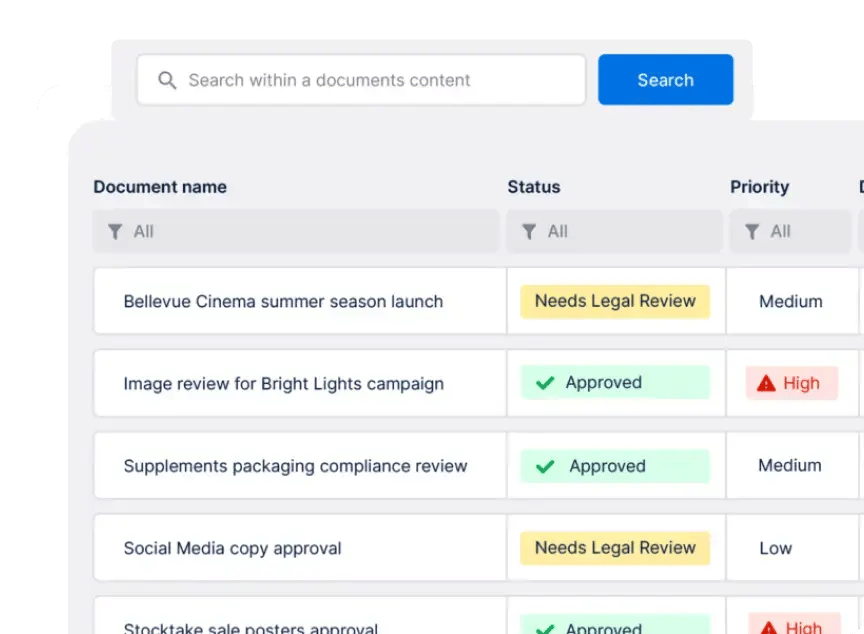Open Bellevue Cinema summer season launch document
The height and width of the screenshot is (634, 864).
[x=283, y=302]
